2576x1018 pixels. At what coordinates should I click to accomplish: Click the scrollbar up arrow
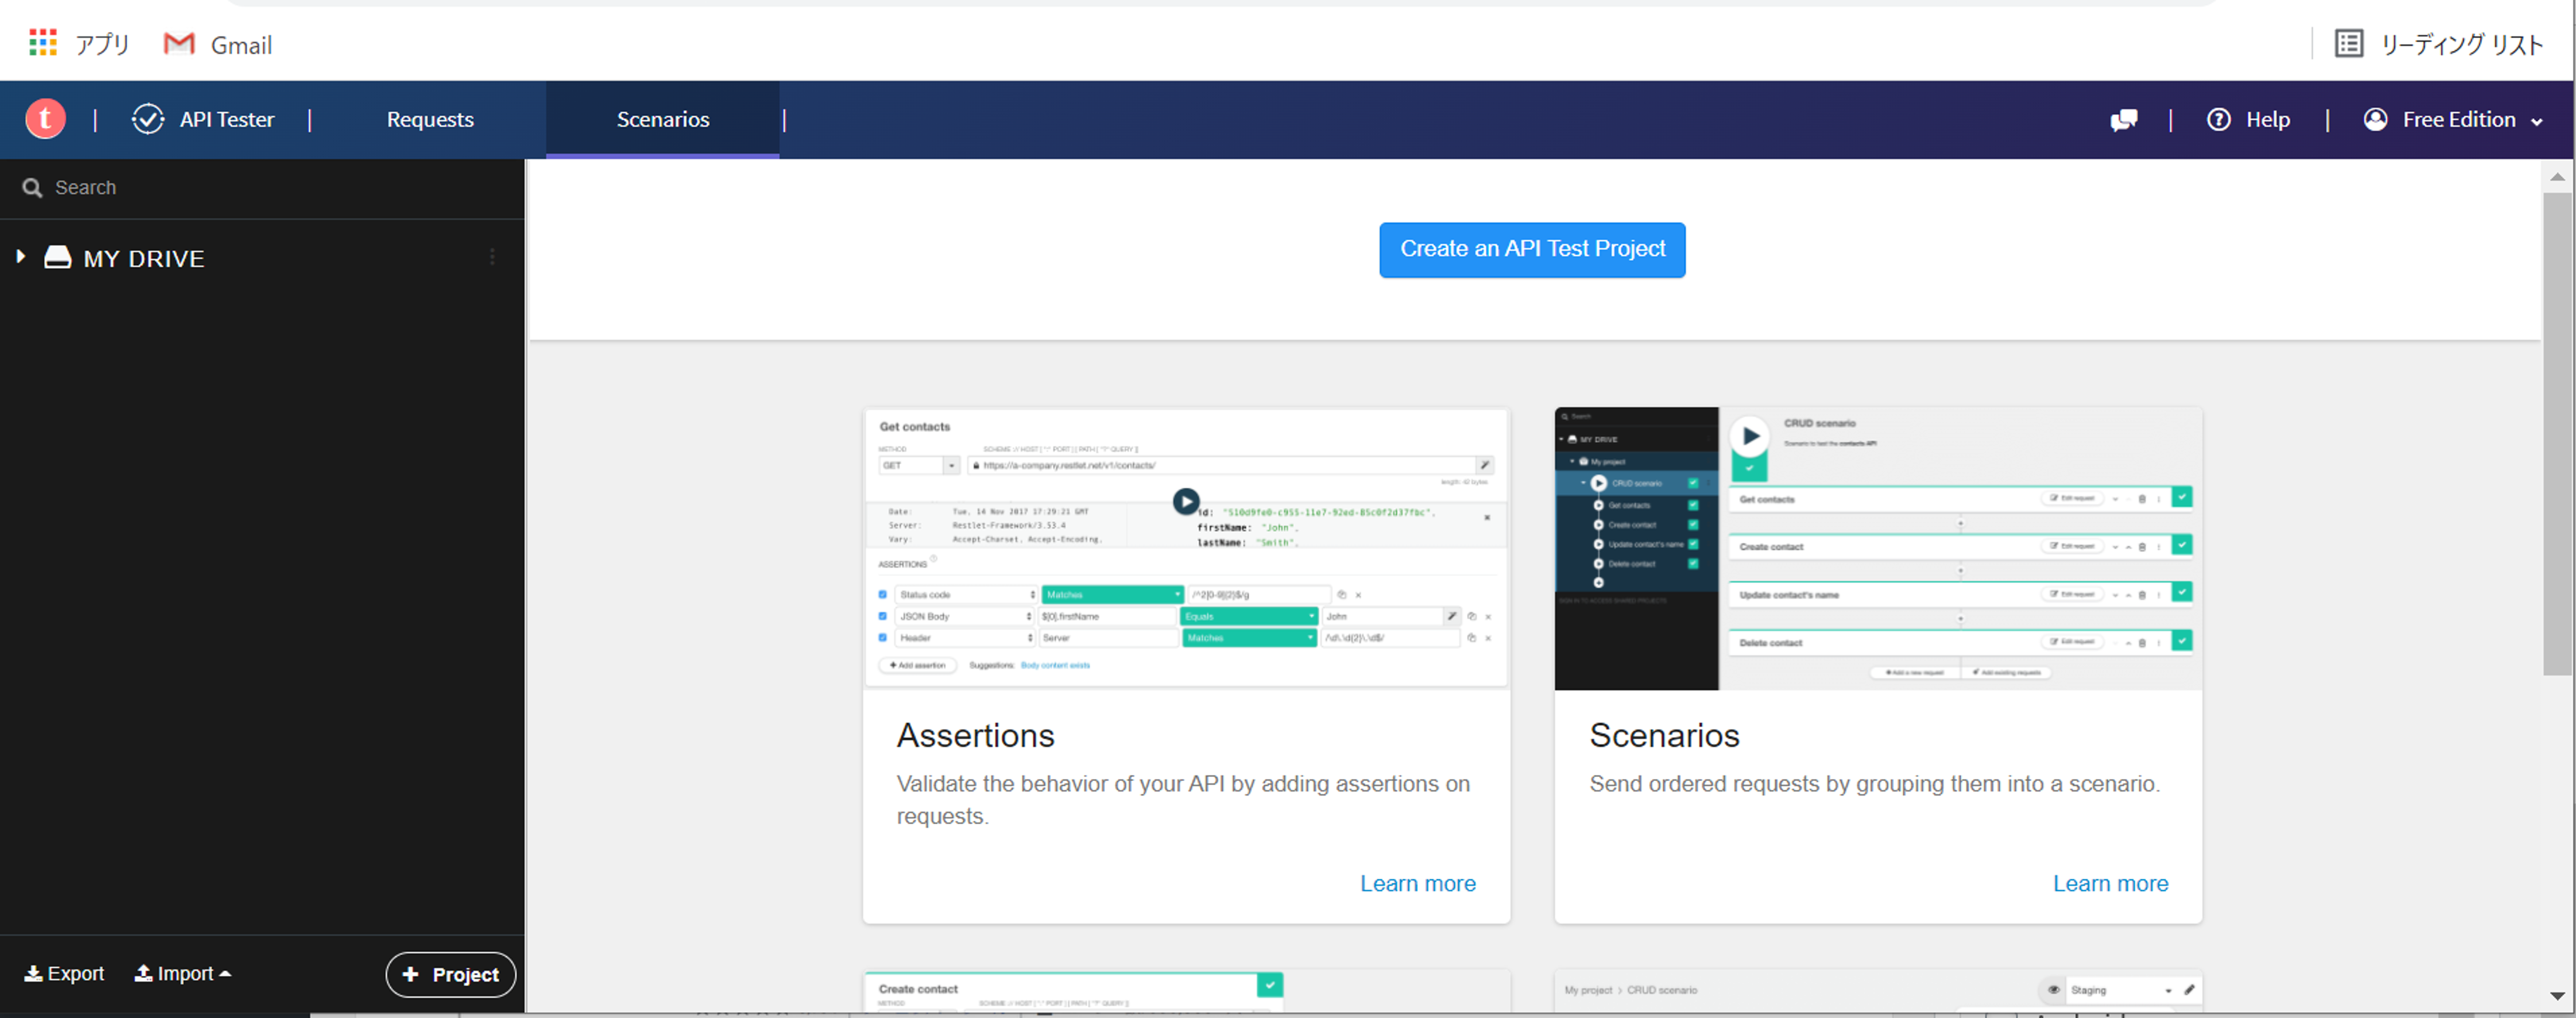(2557, 176)
